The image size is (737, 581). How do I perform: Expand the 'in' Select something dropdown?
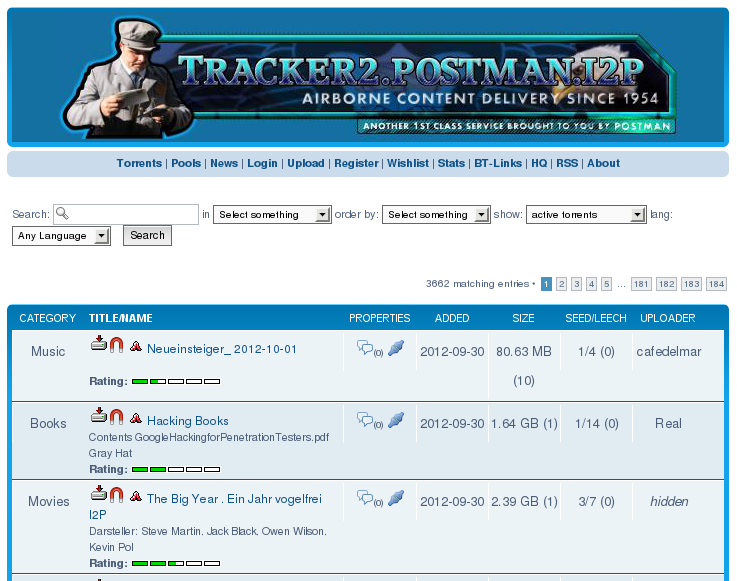[272, 215]
